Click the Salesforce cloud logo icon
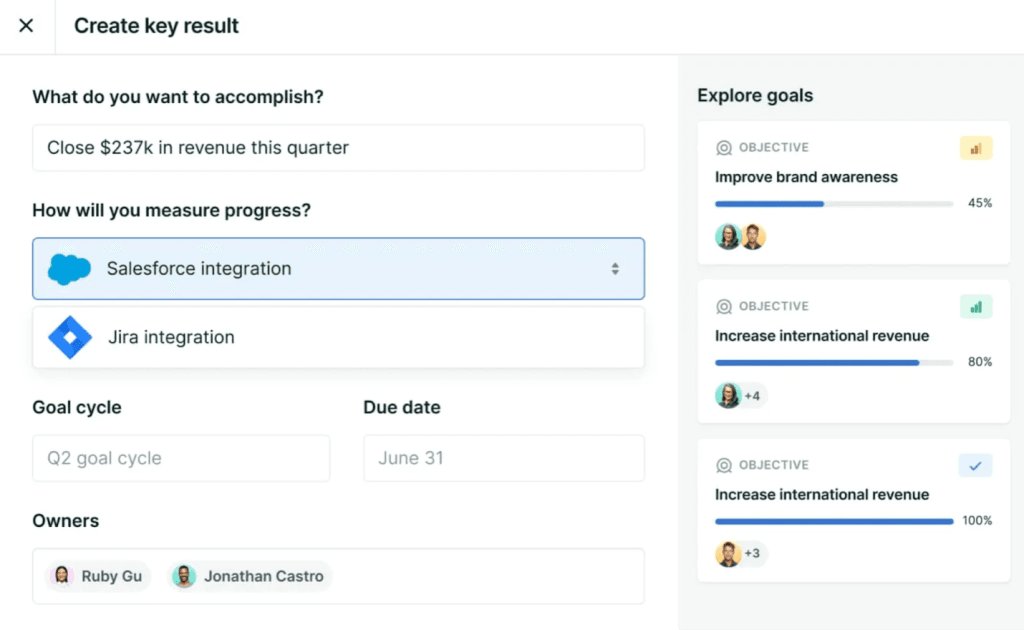The height and width of the screenshot is (630, 1024). point(69,269)
